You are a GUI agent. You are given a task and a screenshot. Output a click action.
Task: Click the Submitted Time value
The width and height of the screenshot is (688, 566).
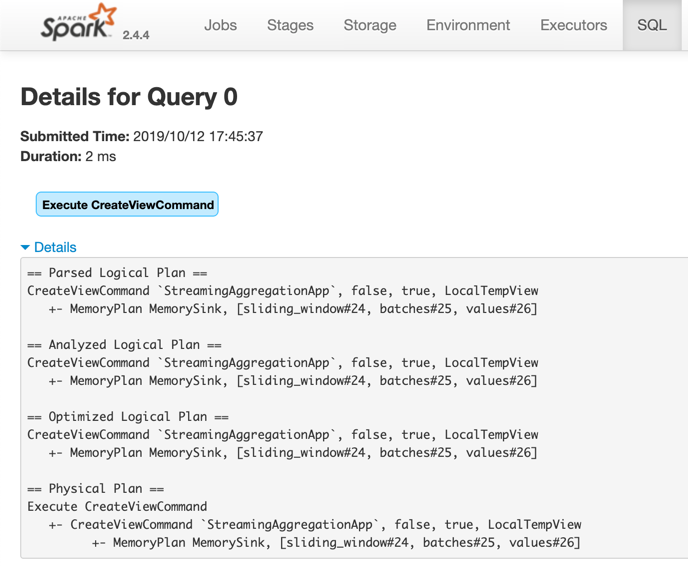[197, 136]
